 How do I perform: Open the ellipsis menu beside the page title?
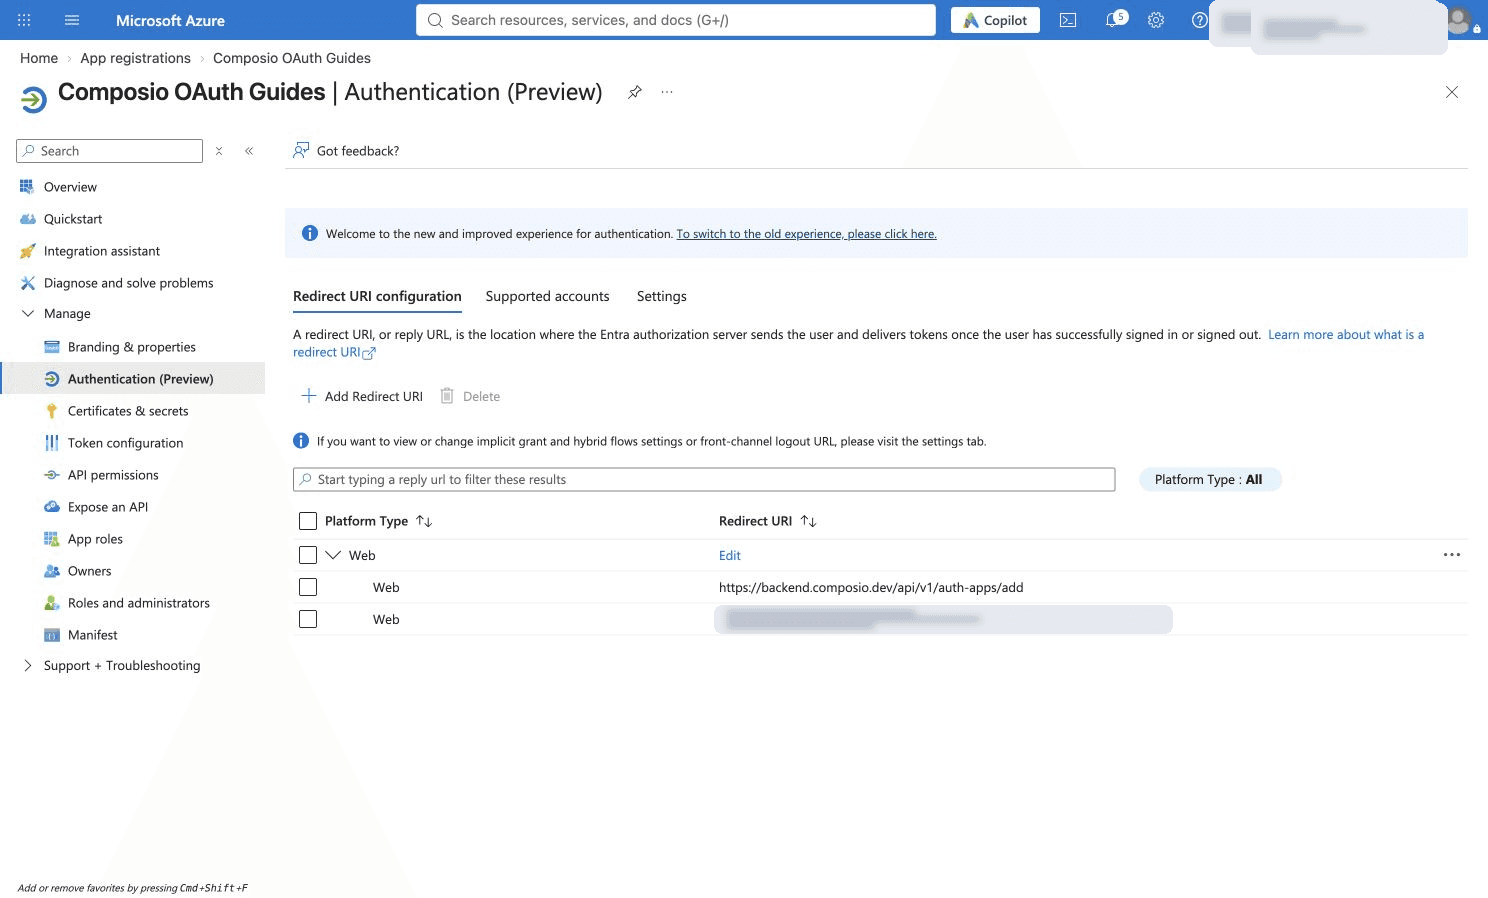point(667,92)
